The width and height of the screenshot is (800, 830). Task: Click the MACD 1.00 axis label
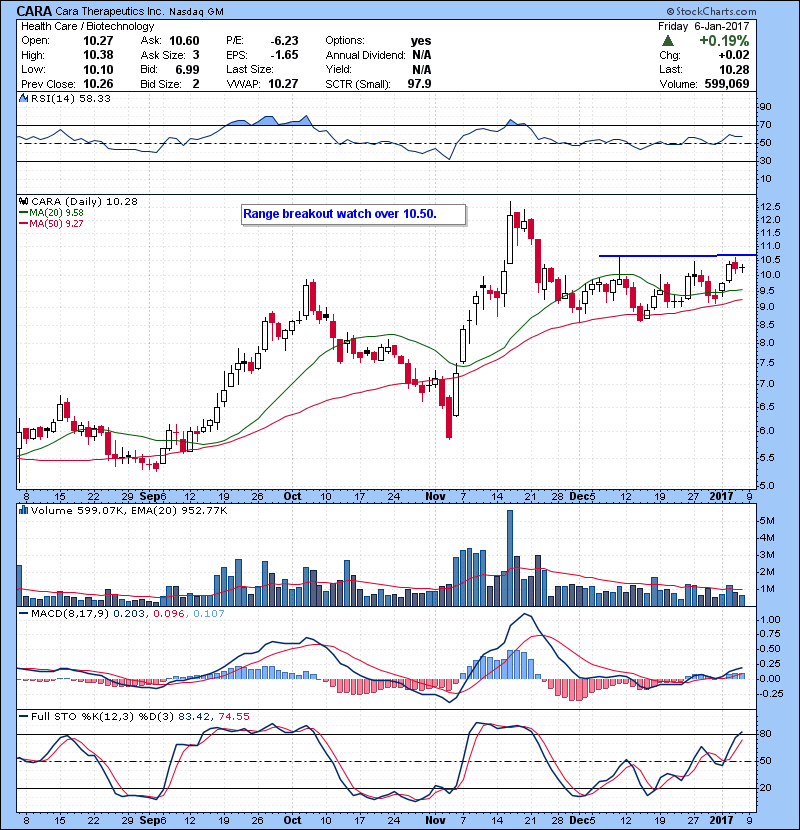(770, 619)
